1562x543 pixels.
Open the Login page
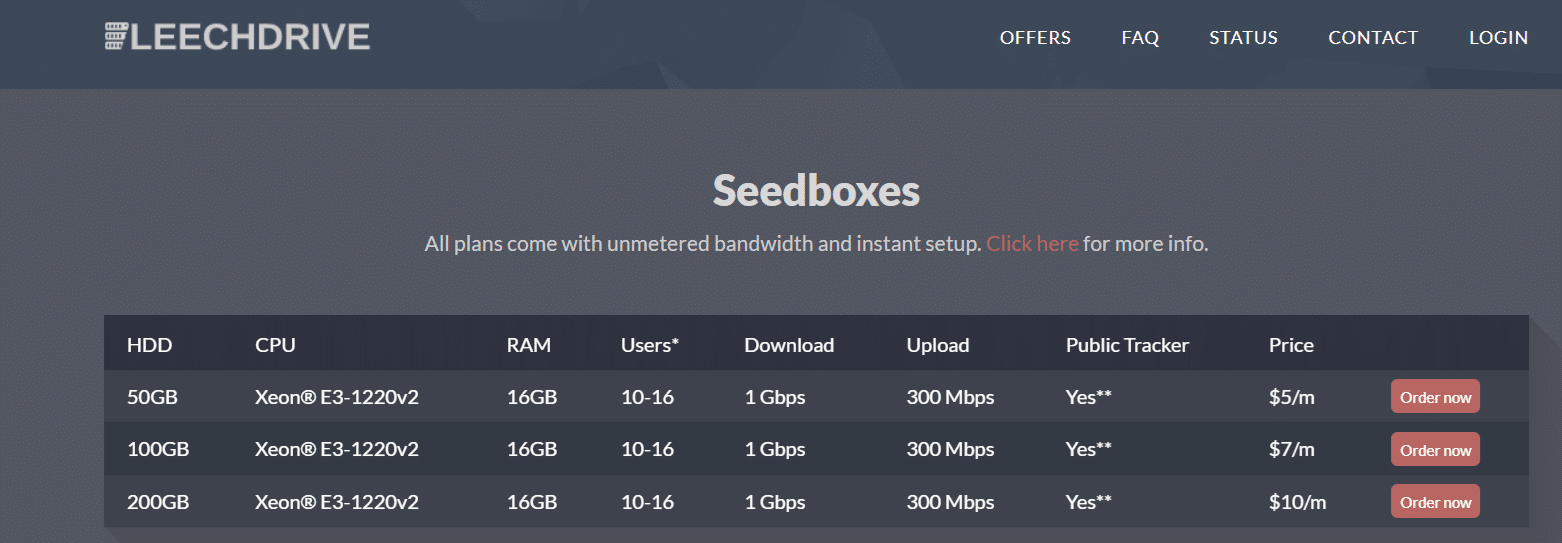[1498, 38]
